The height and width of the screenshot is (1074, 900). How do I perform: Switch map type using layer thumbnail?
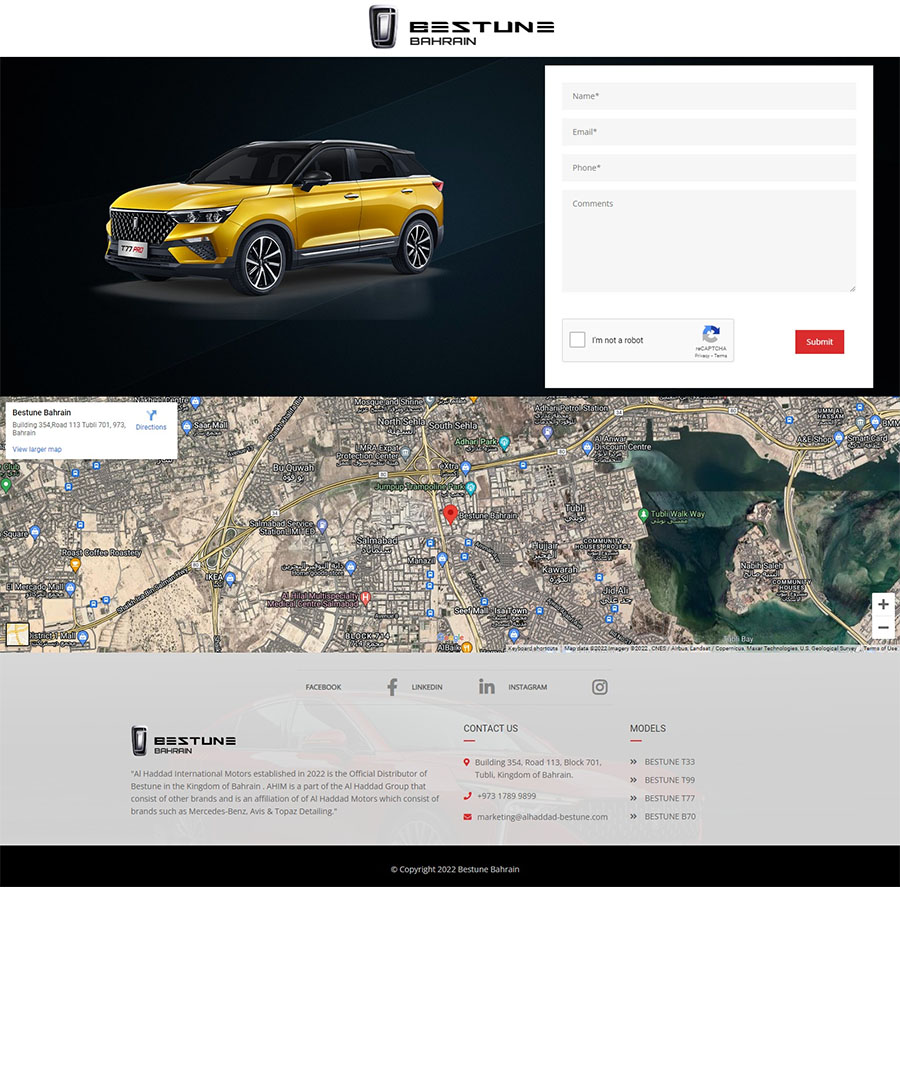[17, 634]
